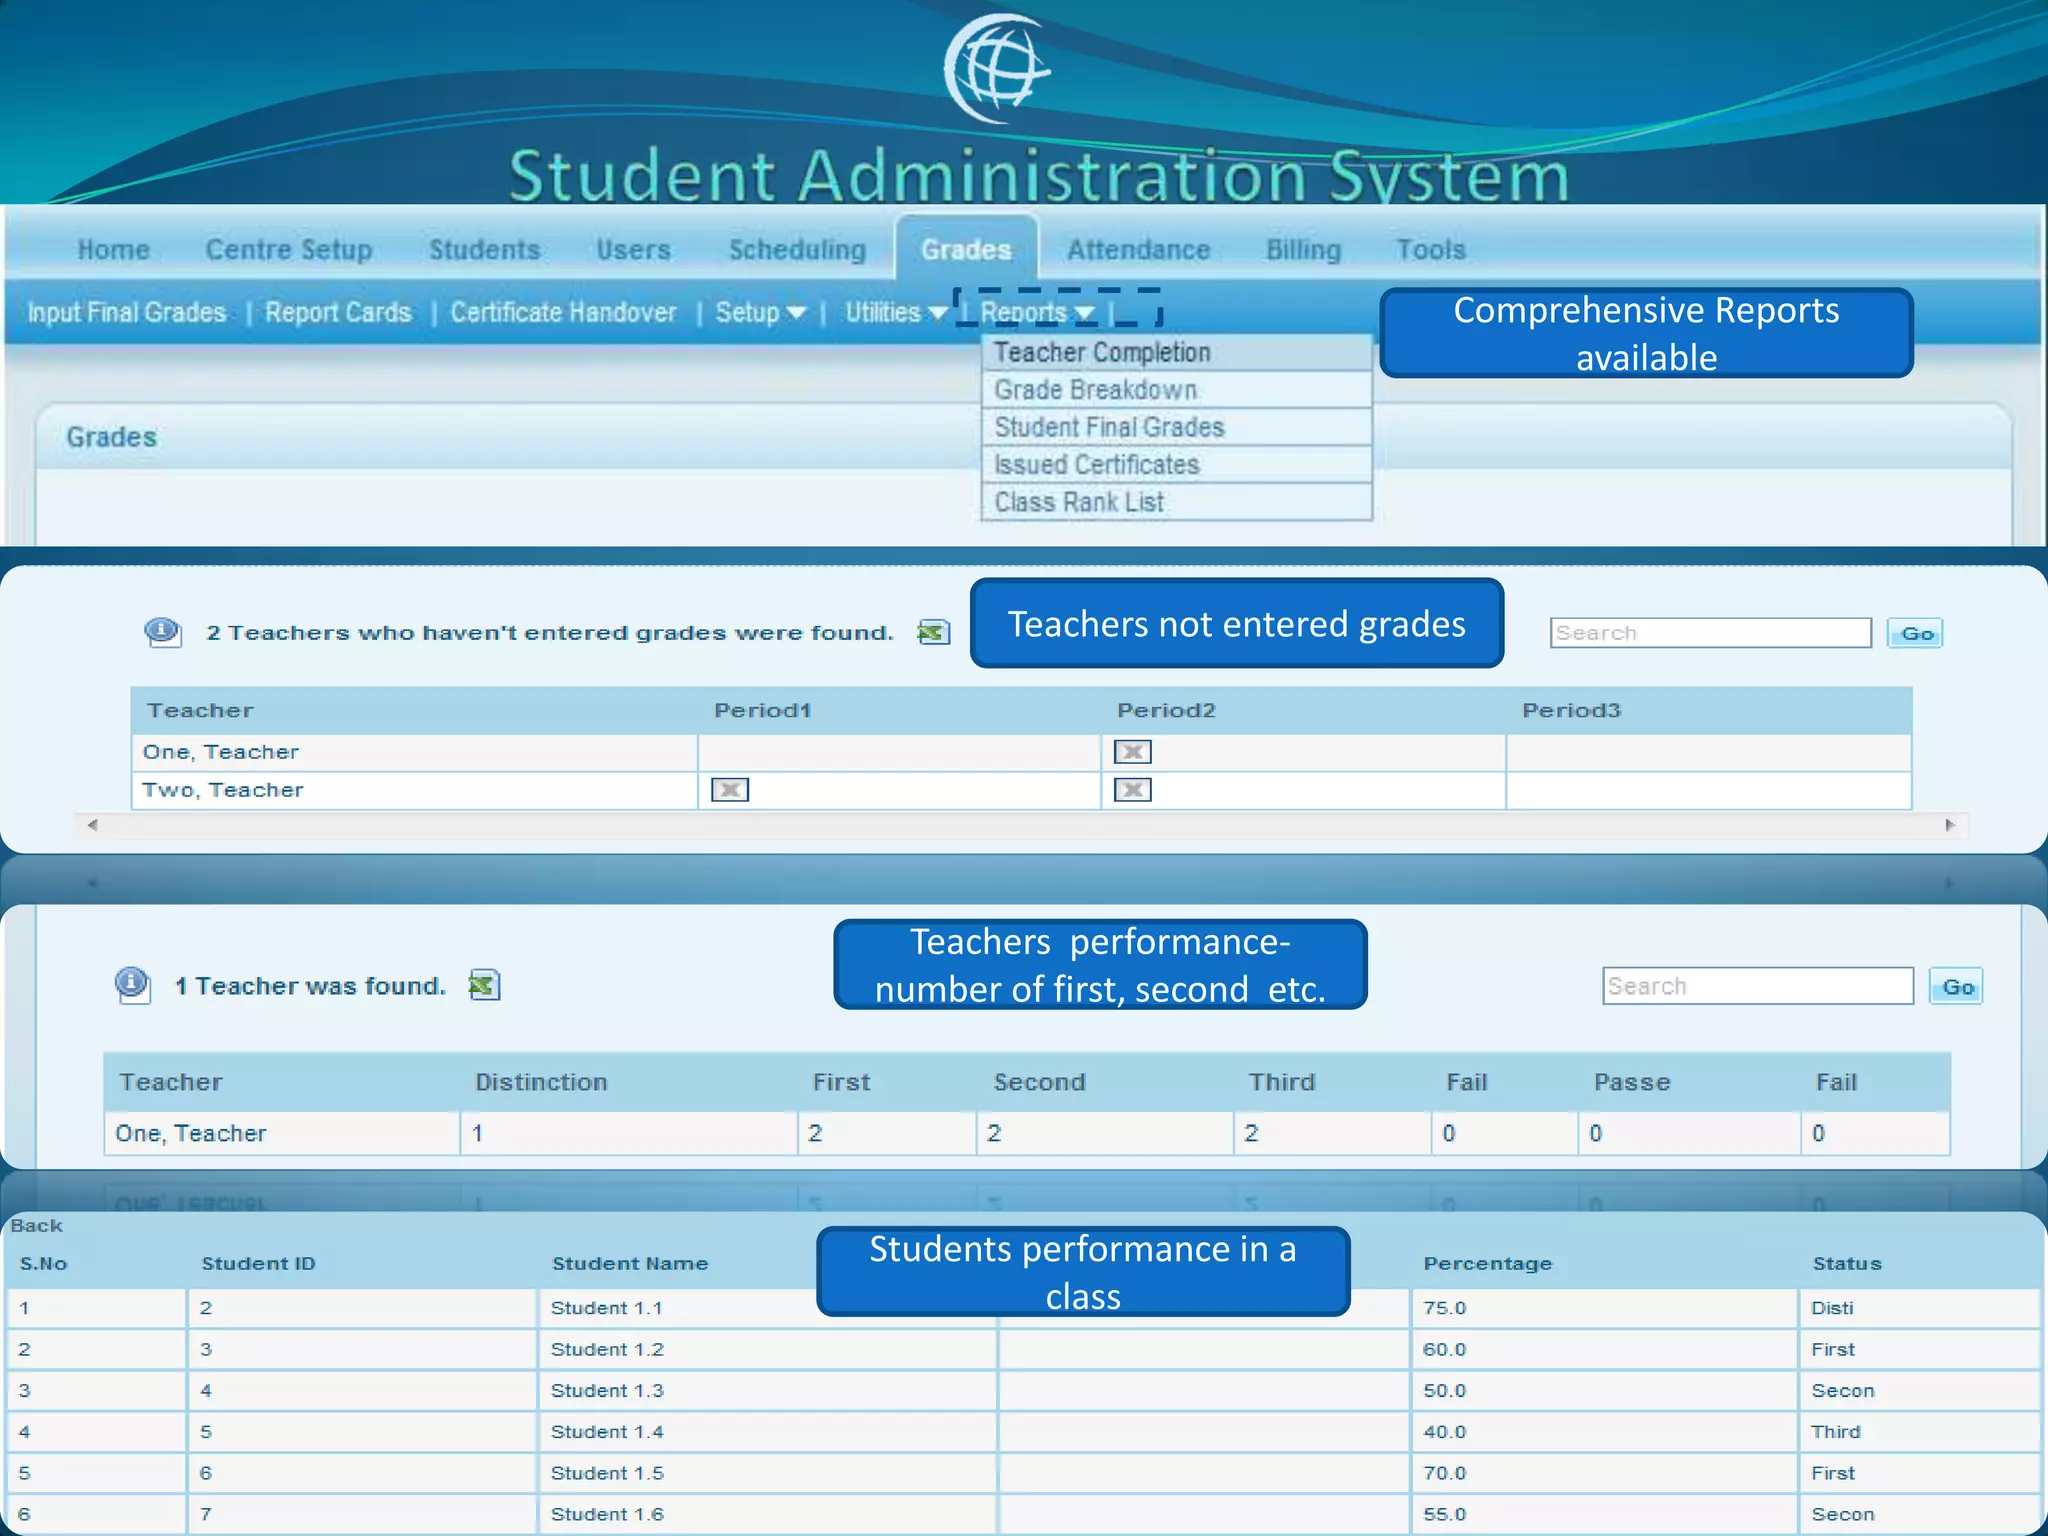This screenshot has width=2048, height=1536.
Task: Toggle X mark in Two, Teacher Period2 cell
Action: [1132, 790]
